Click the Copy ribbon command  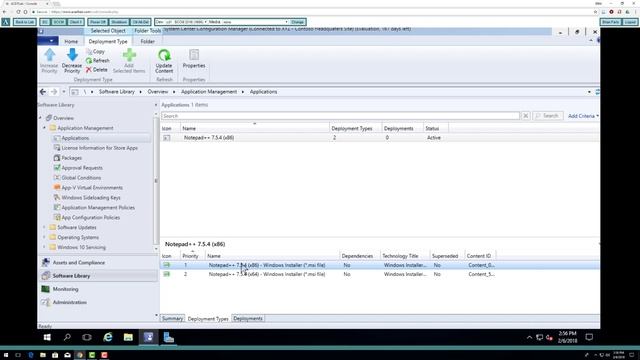tap(96, 51)
